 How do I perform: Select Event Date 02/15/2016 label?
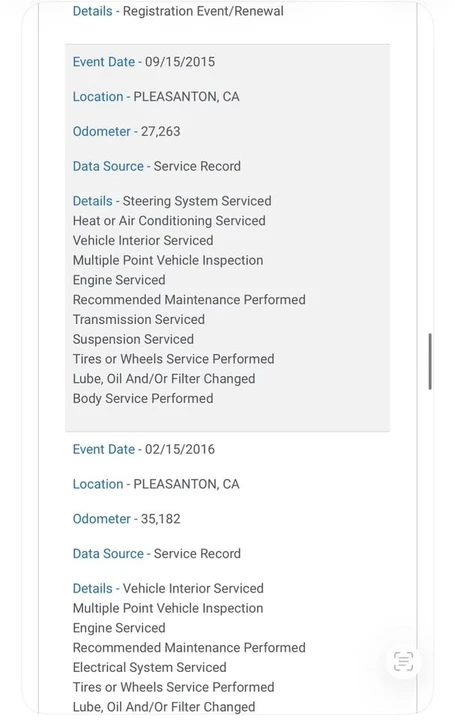104,449
